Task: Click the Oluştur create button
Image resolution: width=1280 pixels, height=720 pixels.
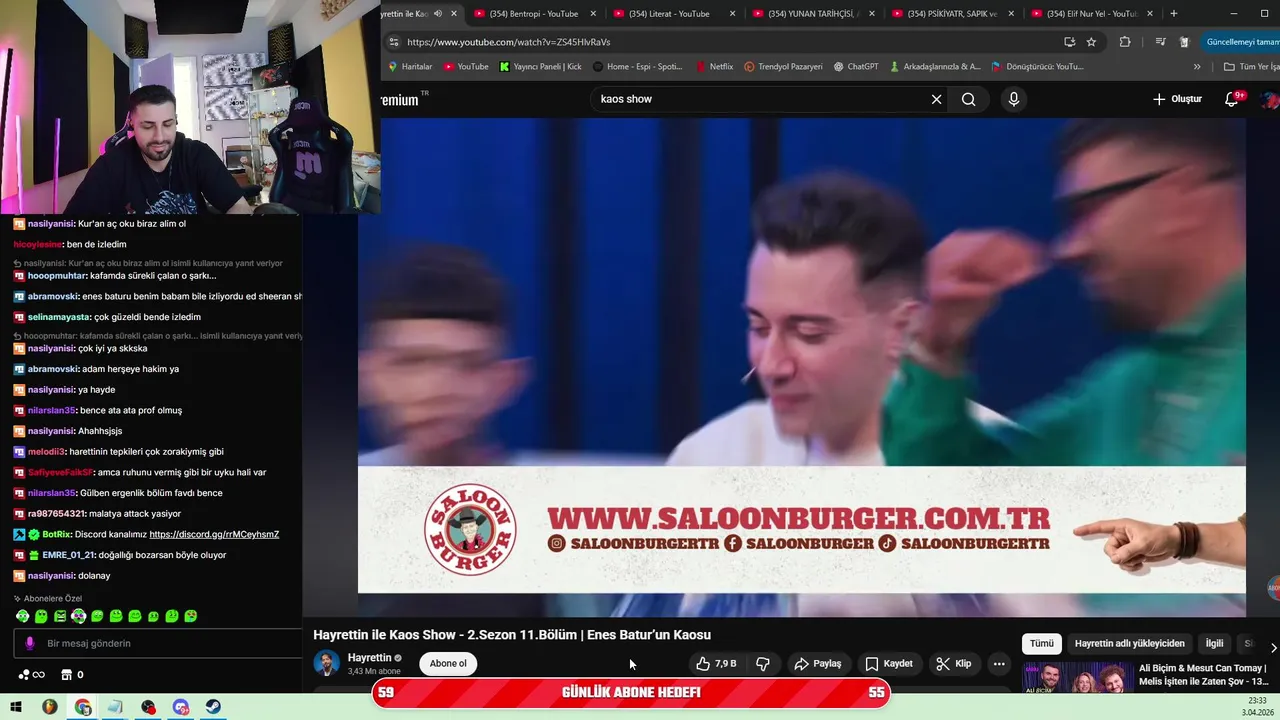Action: [x=1177, y=99]
